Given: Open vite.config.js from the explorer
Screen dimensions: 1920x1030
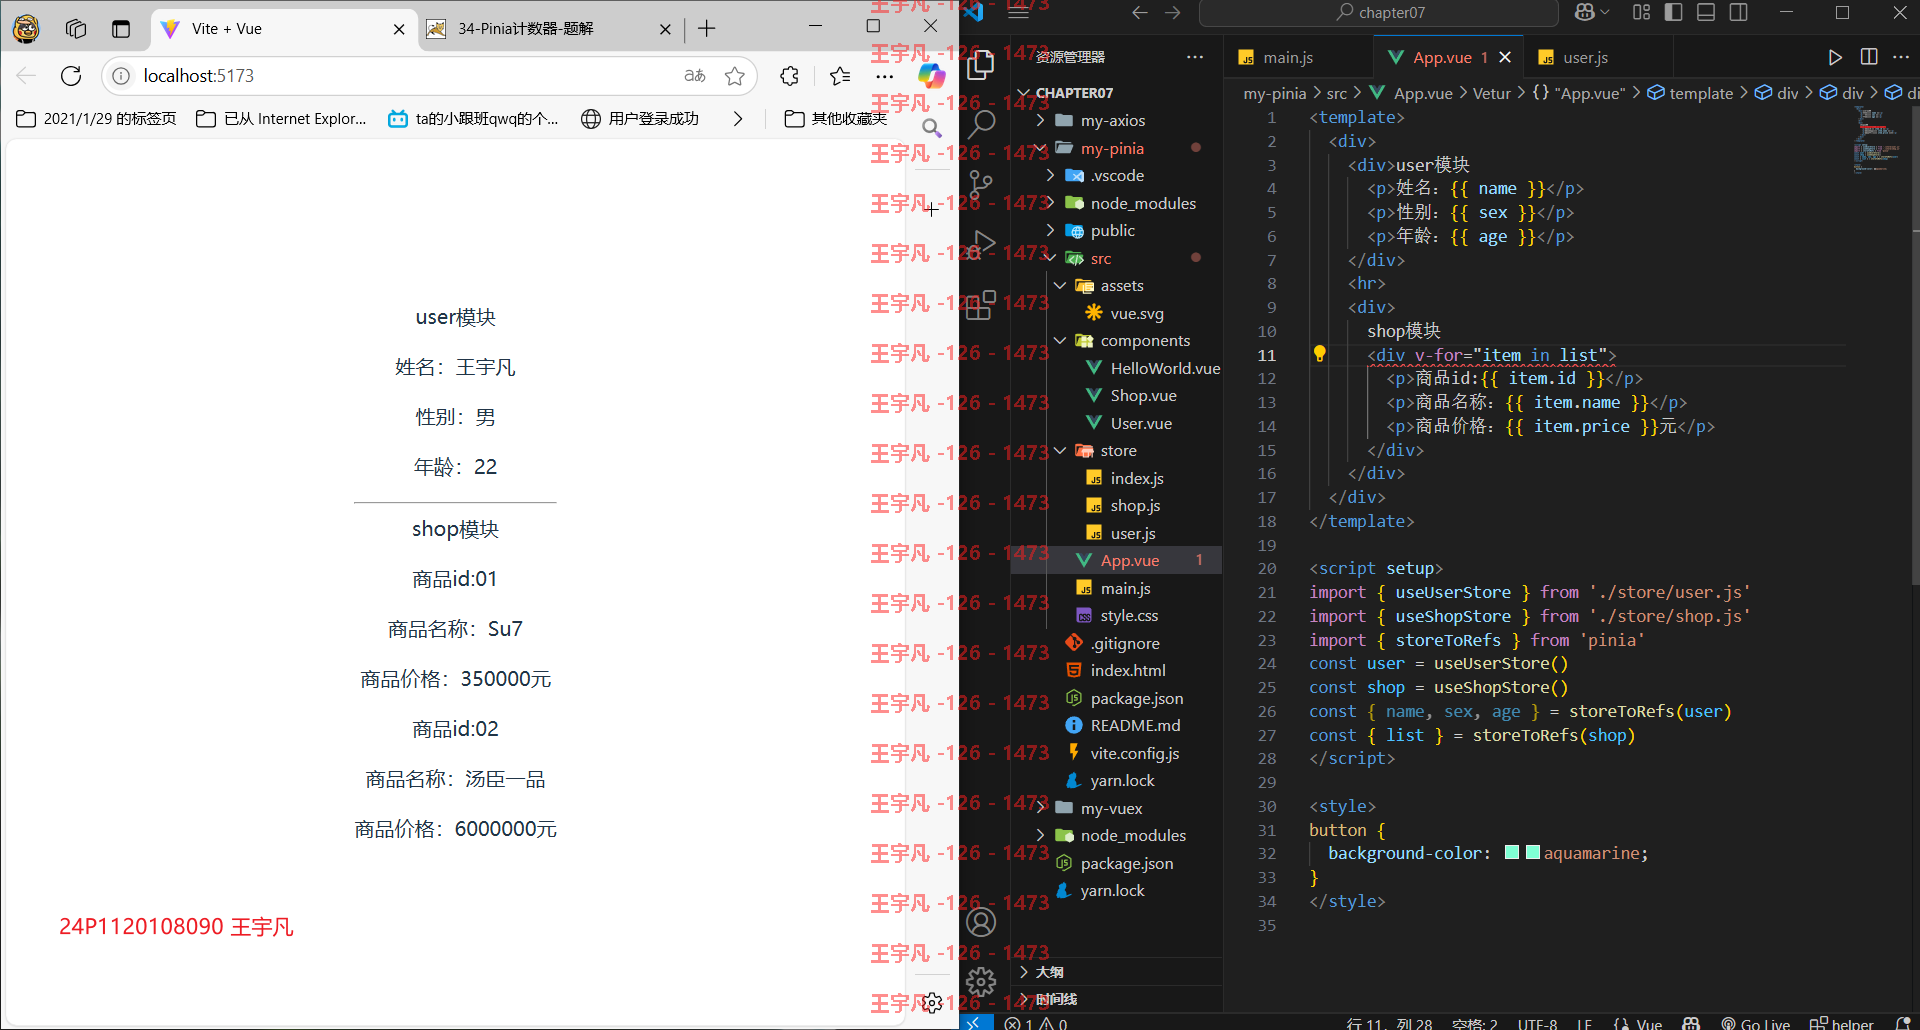Looking at the screenshot, I should [x=1116, y=753].
